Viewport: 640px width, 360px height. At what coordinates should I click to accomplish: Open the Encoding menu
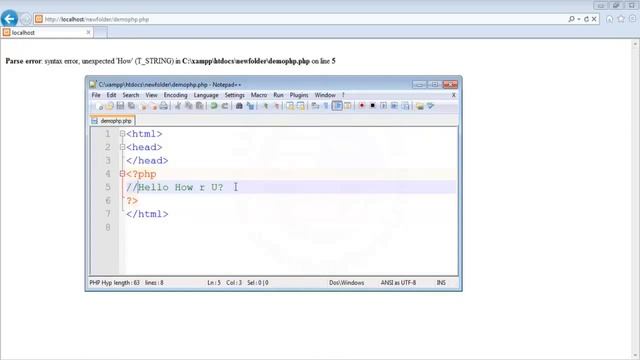(176, 95)
